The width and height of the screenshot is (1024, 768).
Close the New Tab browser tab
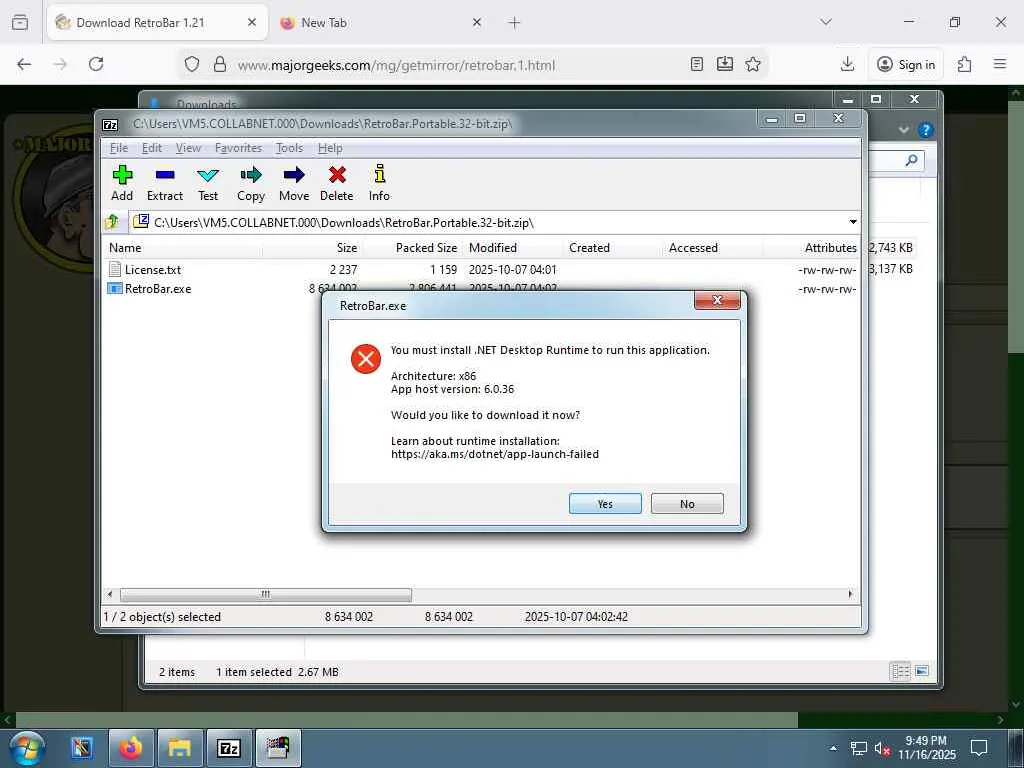(x=477, y=23)
